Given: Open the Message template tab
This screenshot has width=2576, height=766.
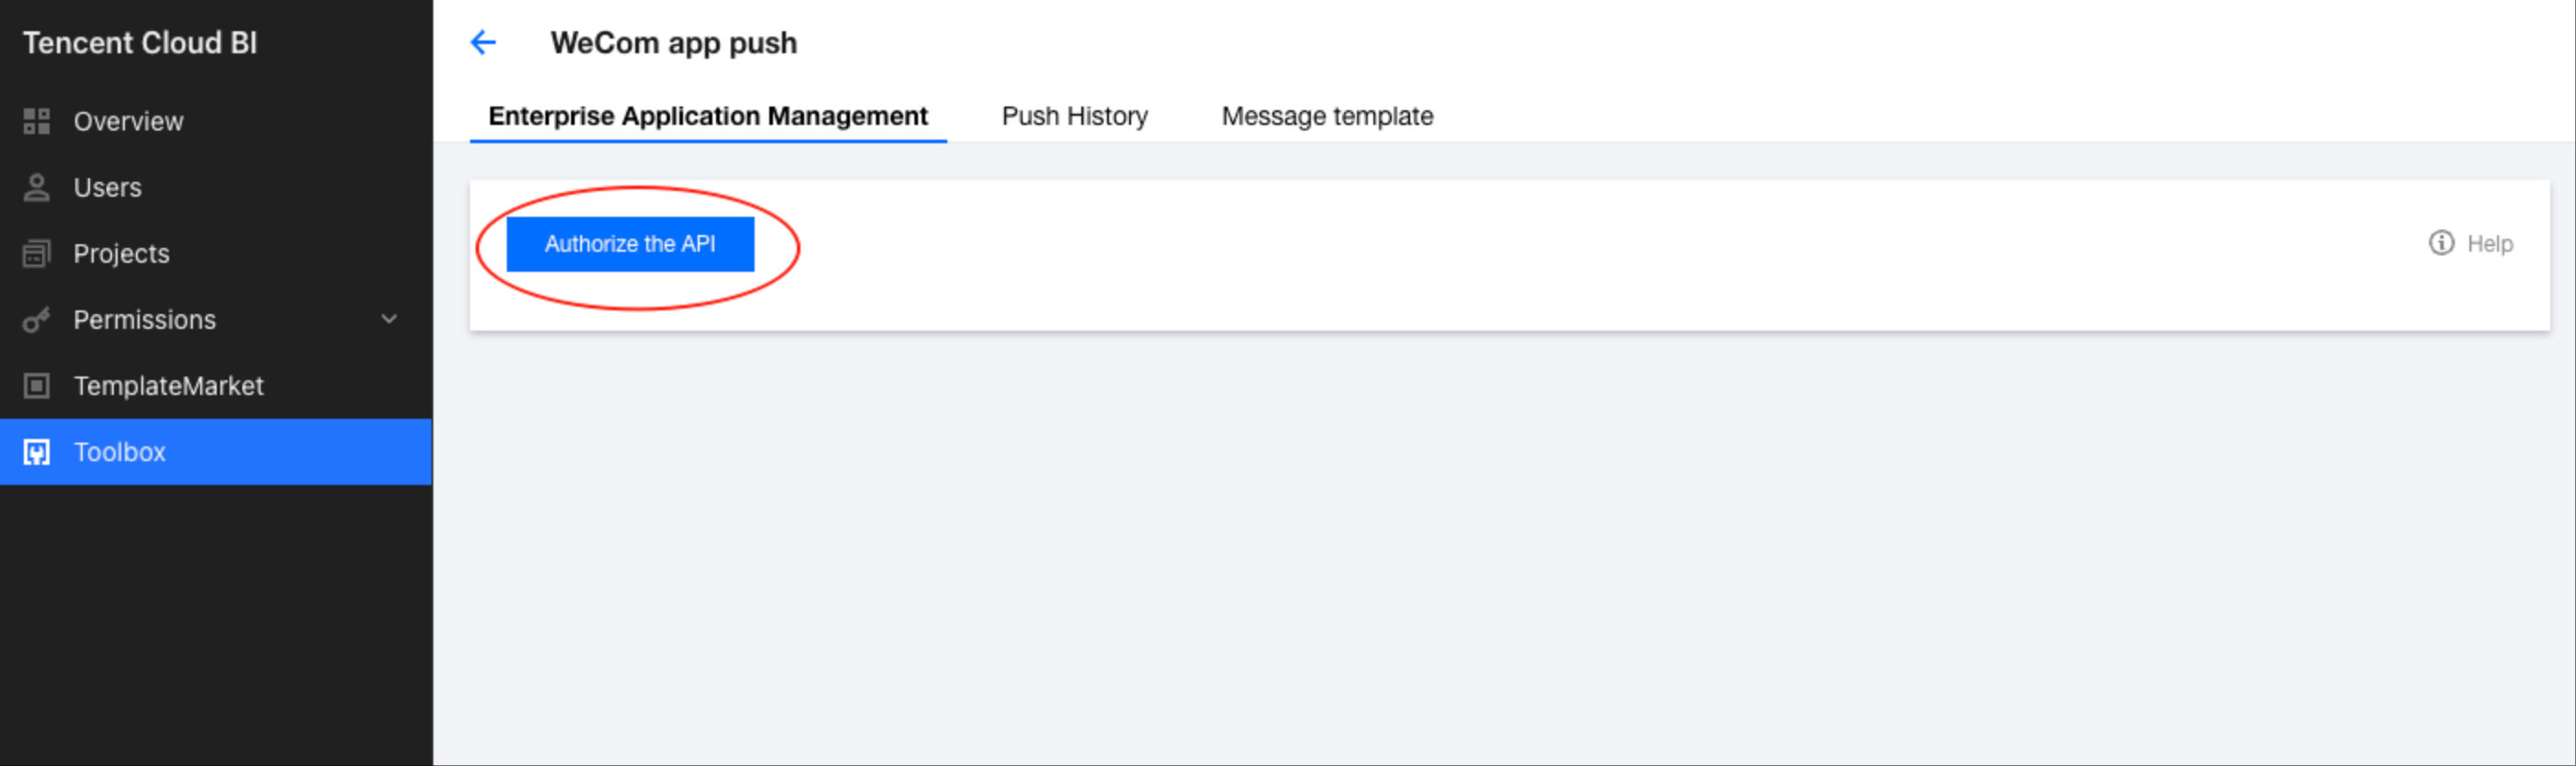Looking at the screenshot, I should point(1327,116).
